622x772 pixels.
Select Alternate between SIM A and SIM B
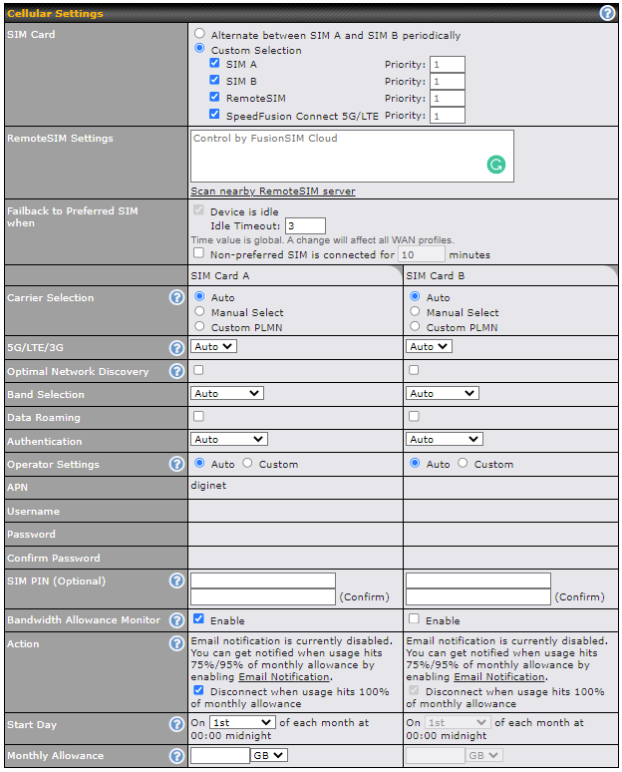(199, 33)
